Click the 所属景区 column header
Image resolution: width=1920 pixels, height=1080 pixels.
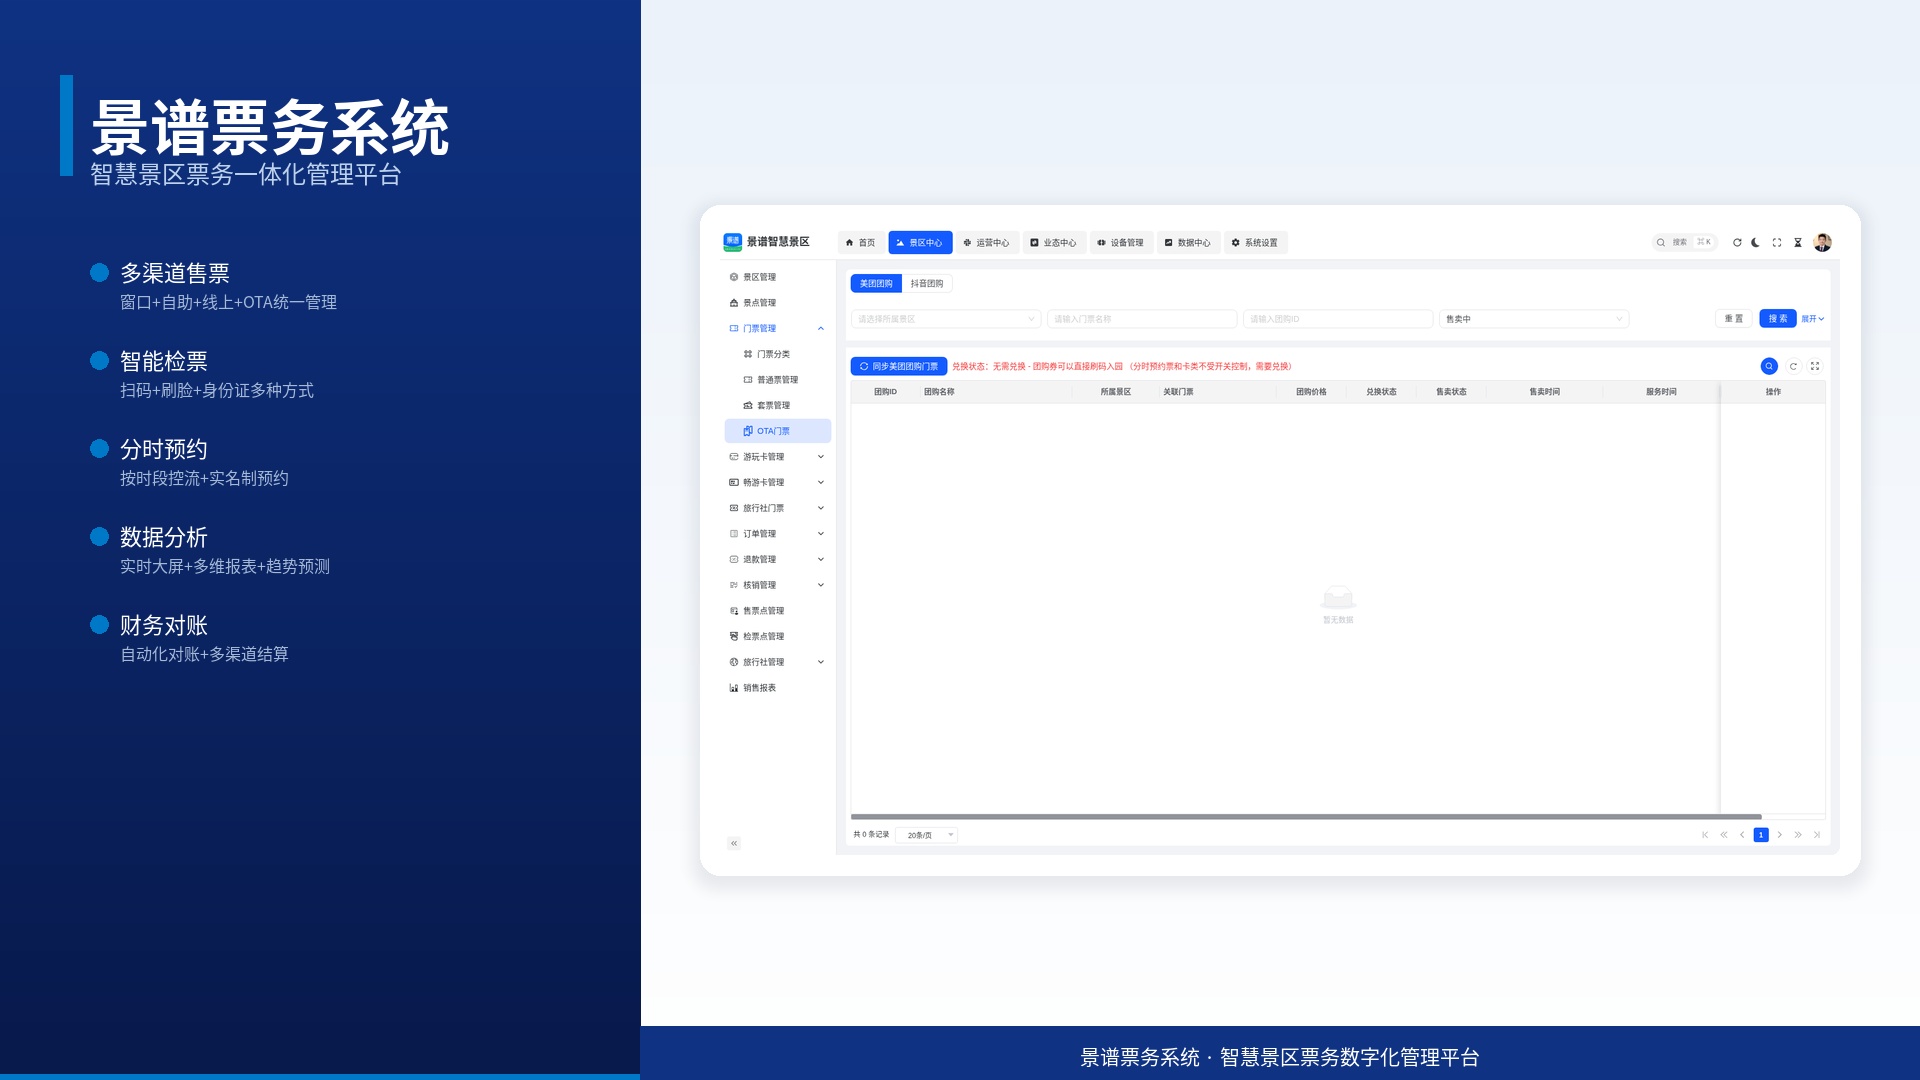point(1116,392)
